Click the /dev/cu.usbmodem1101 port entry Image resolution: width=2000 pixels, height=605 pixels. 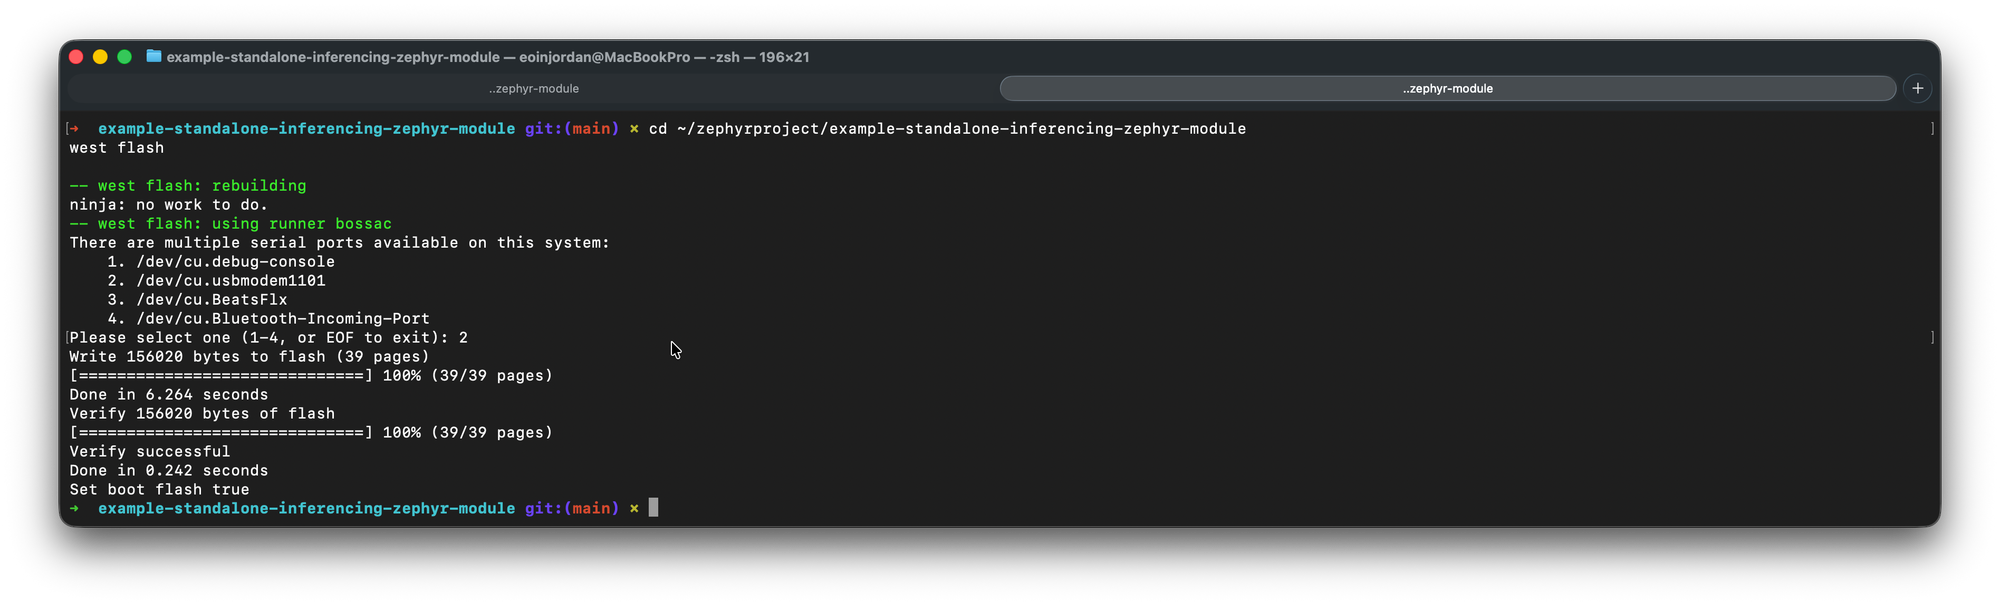pyautogui.click(x=230, y=281)
